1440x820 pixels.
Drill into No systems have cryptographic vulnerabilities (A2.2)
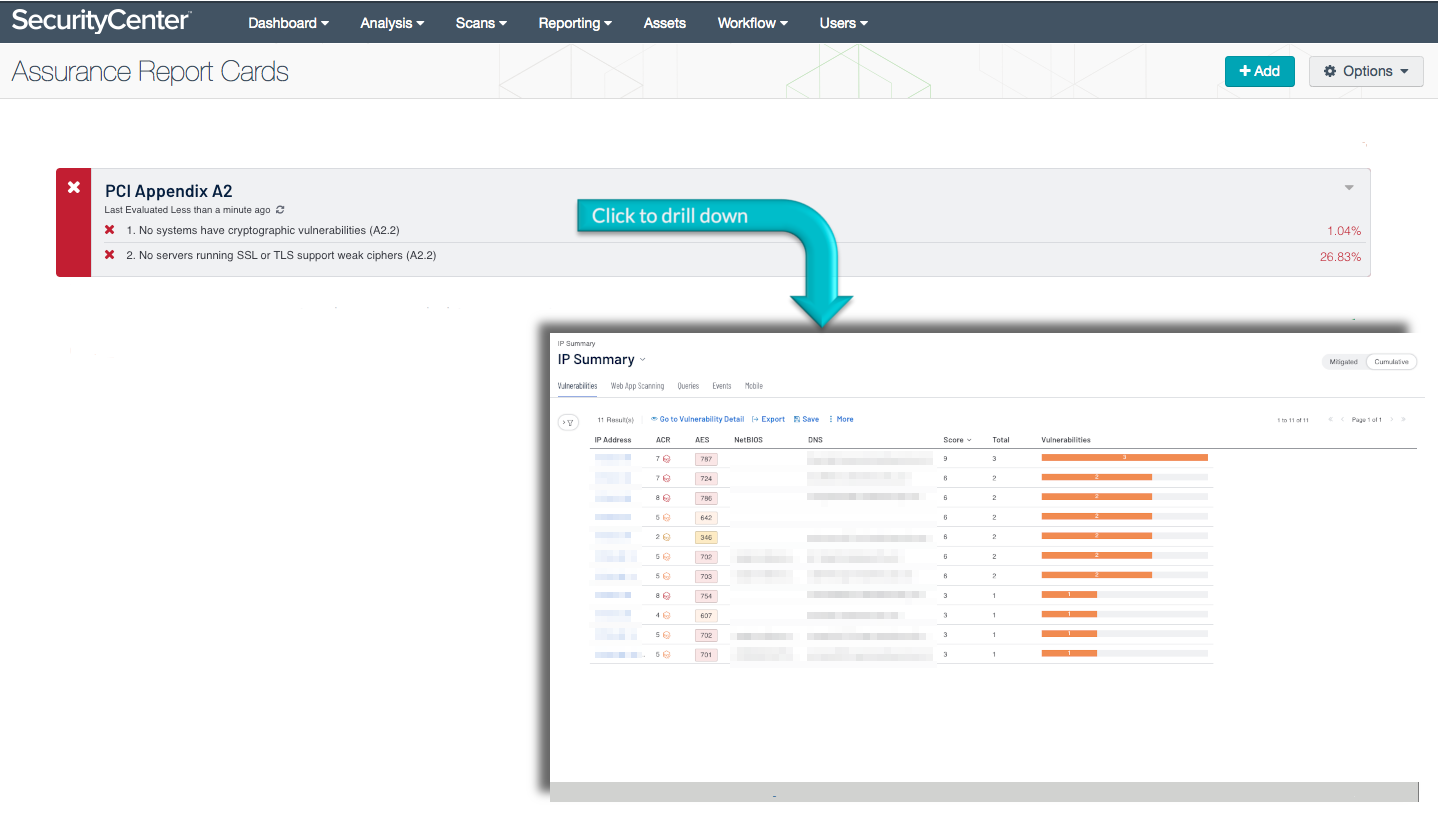263,230
